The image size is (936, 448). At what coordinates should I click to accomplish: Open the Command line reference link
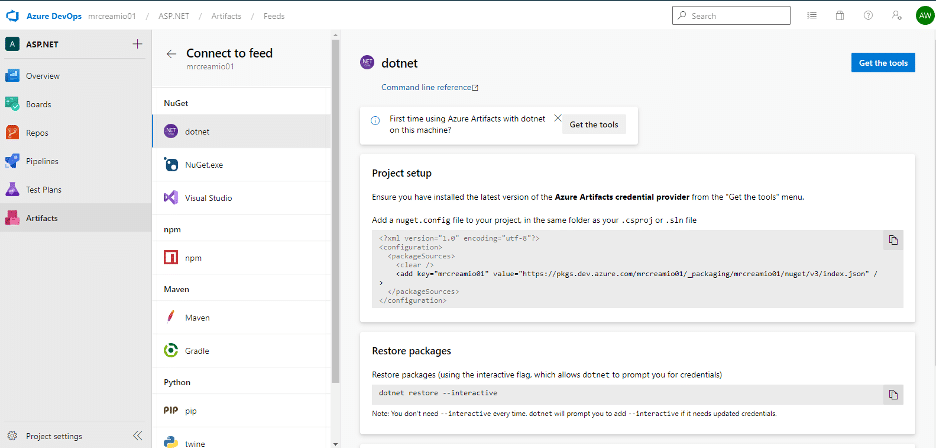[430, 87]
